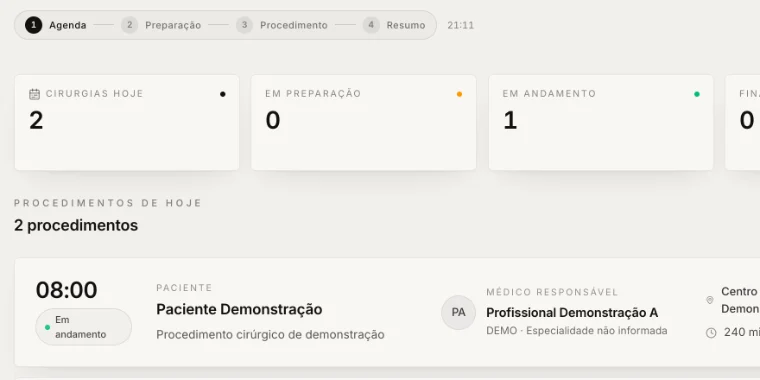This screenshot has width=760, height=380.
Task: Click the Procedimentos de Hoje heading
Action: [x=108, y=203]
